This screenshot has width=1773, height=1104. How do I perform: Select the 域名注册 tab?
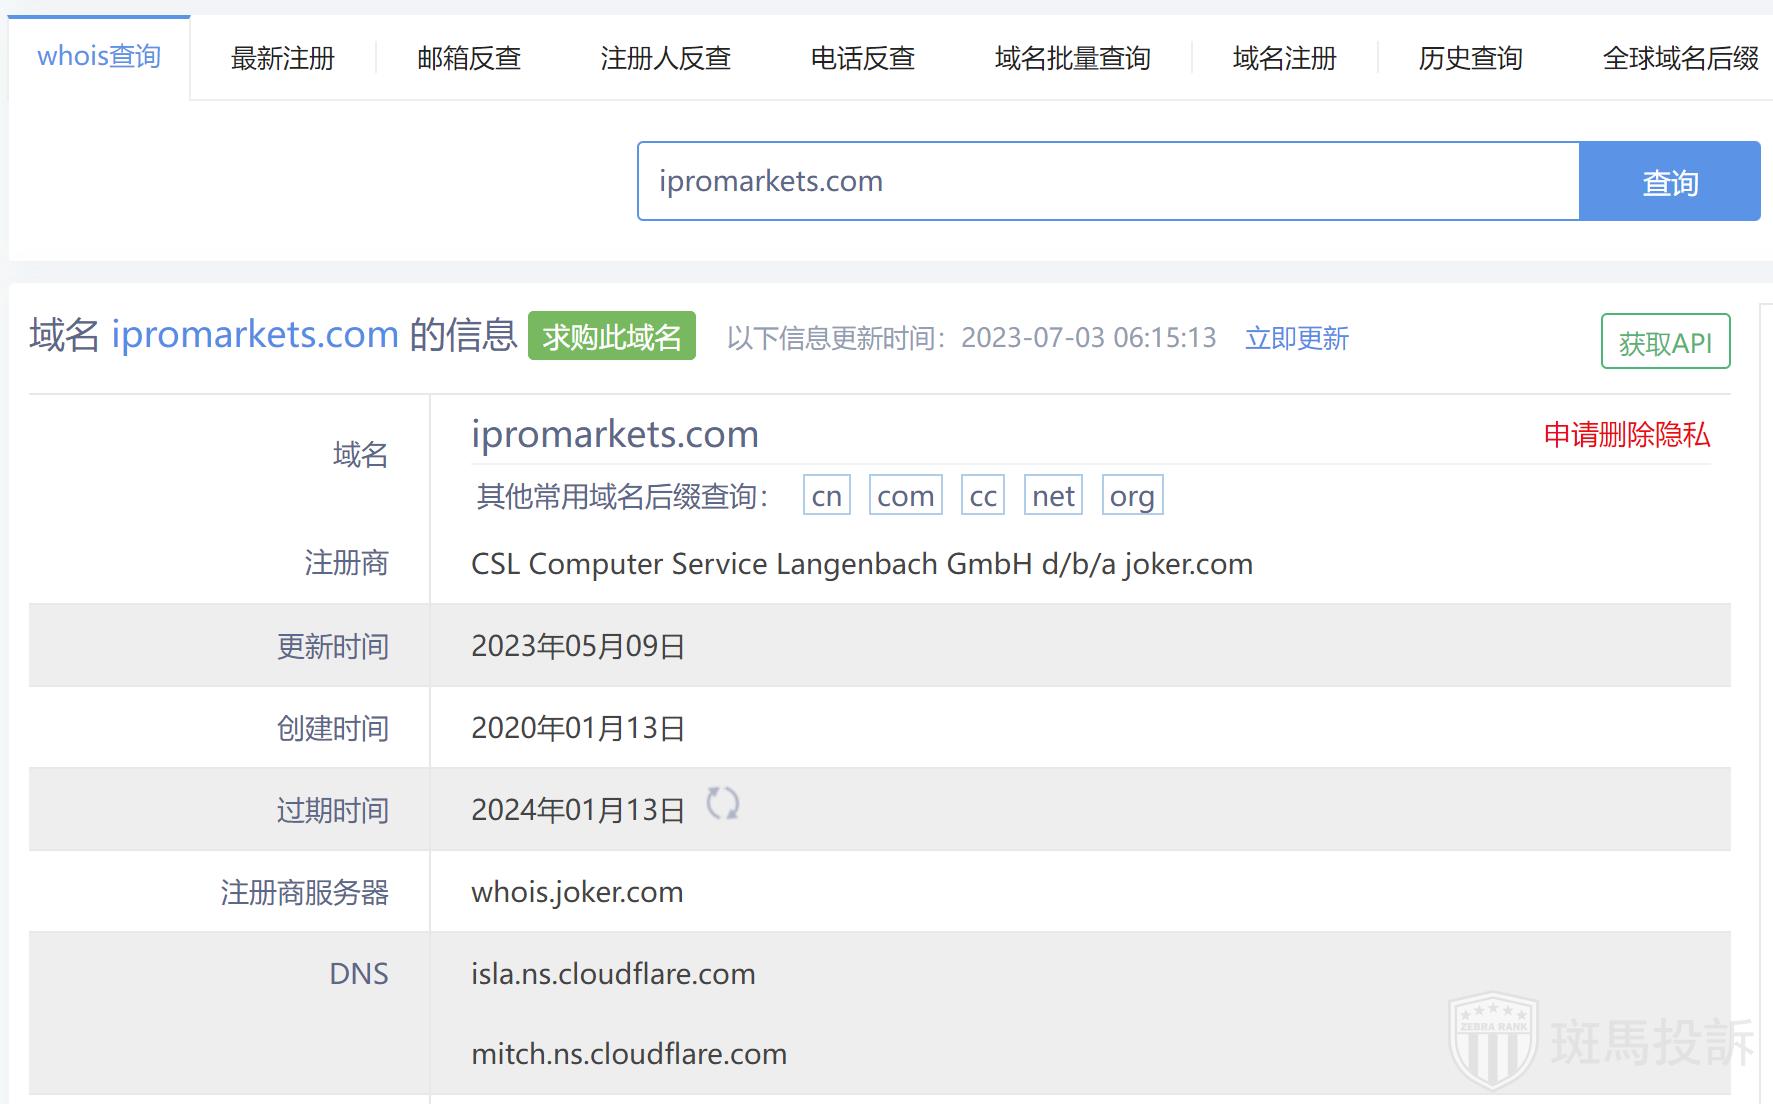coord(1285,58)
